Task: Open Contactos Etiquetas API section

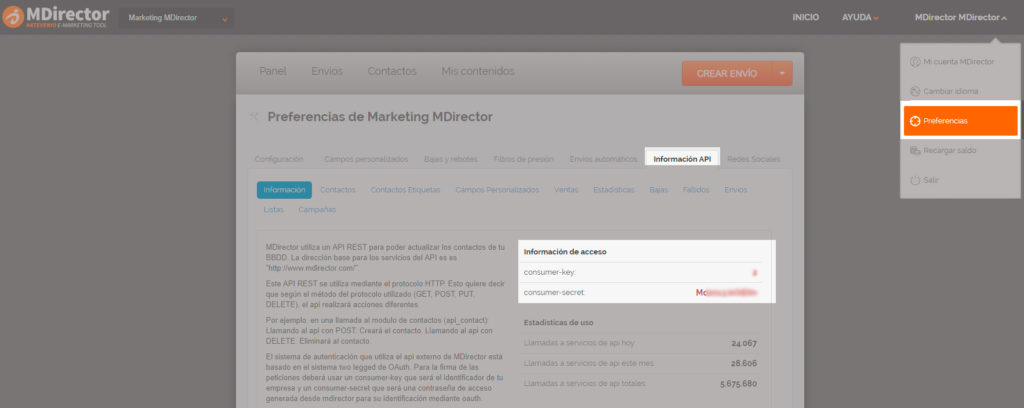Action: (405, 190)
